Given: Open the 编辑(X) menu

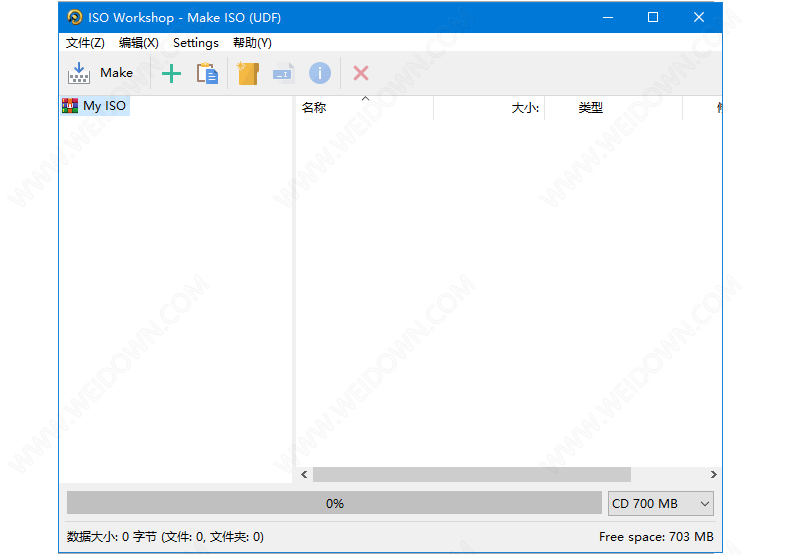Looking at the screenshot, I should tap(139, 43).
